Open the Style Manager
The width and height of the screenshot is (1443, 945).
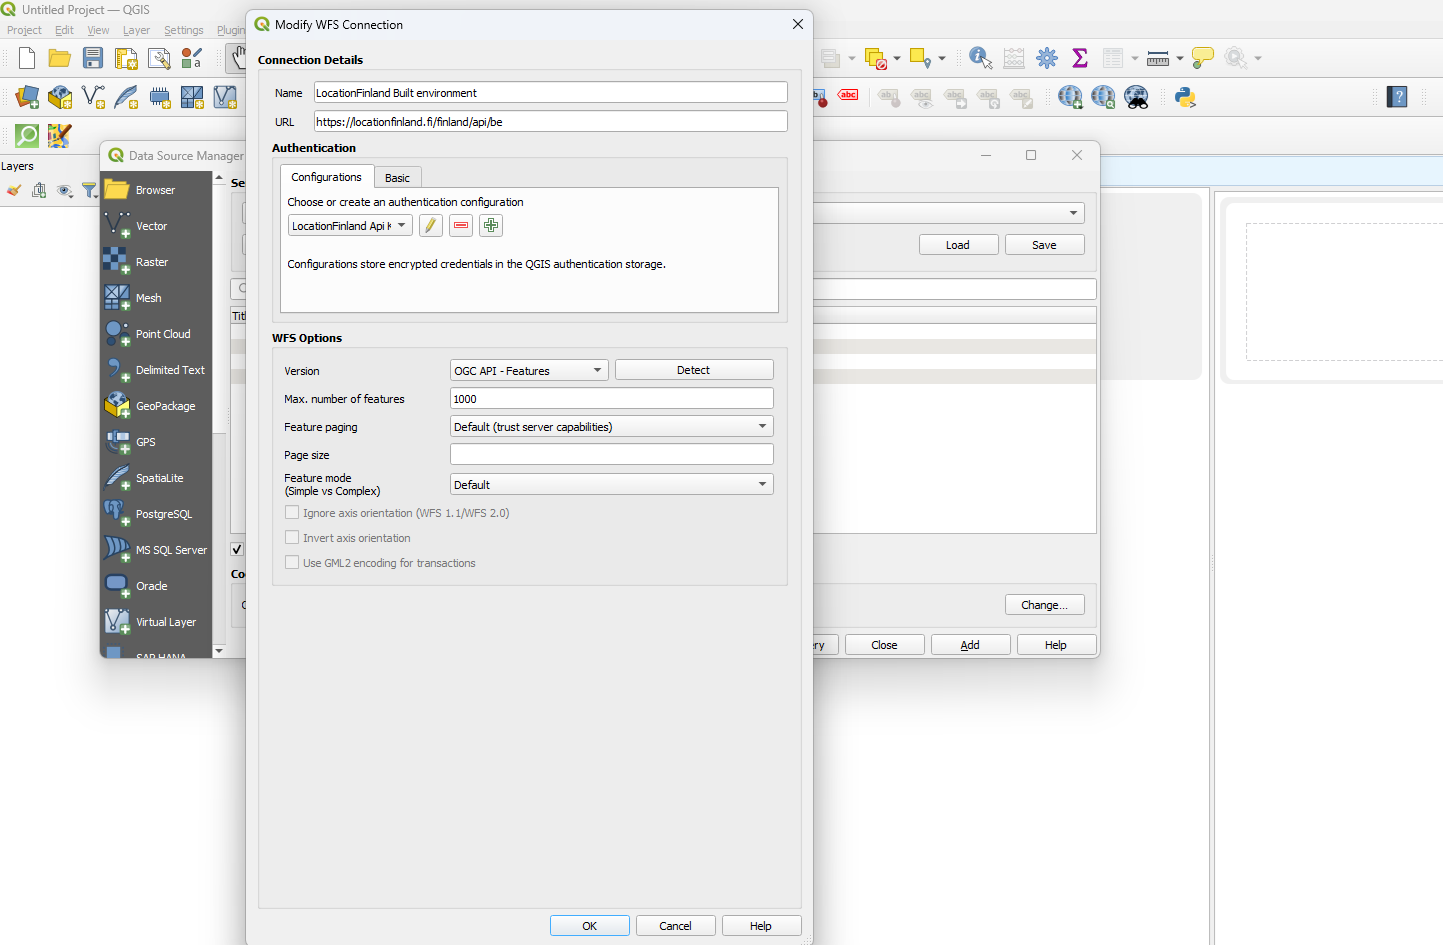click(x=192, y=58)
